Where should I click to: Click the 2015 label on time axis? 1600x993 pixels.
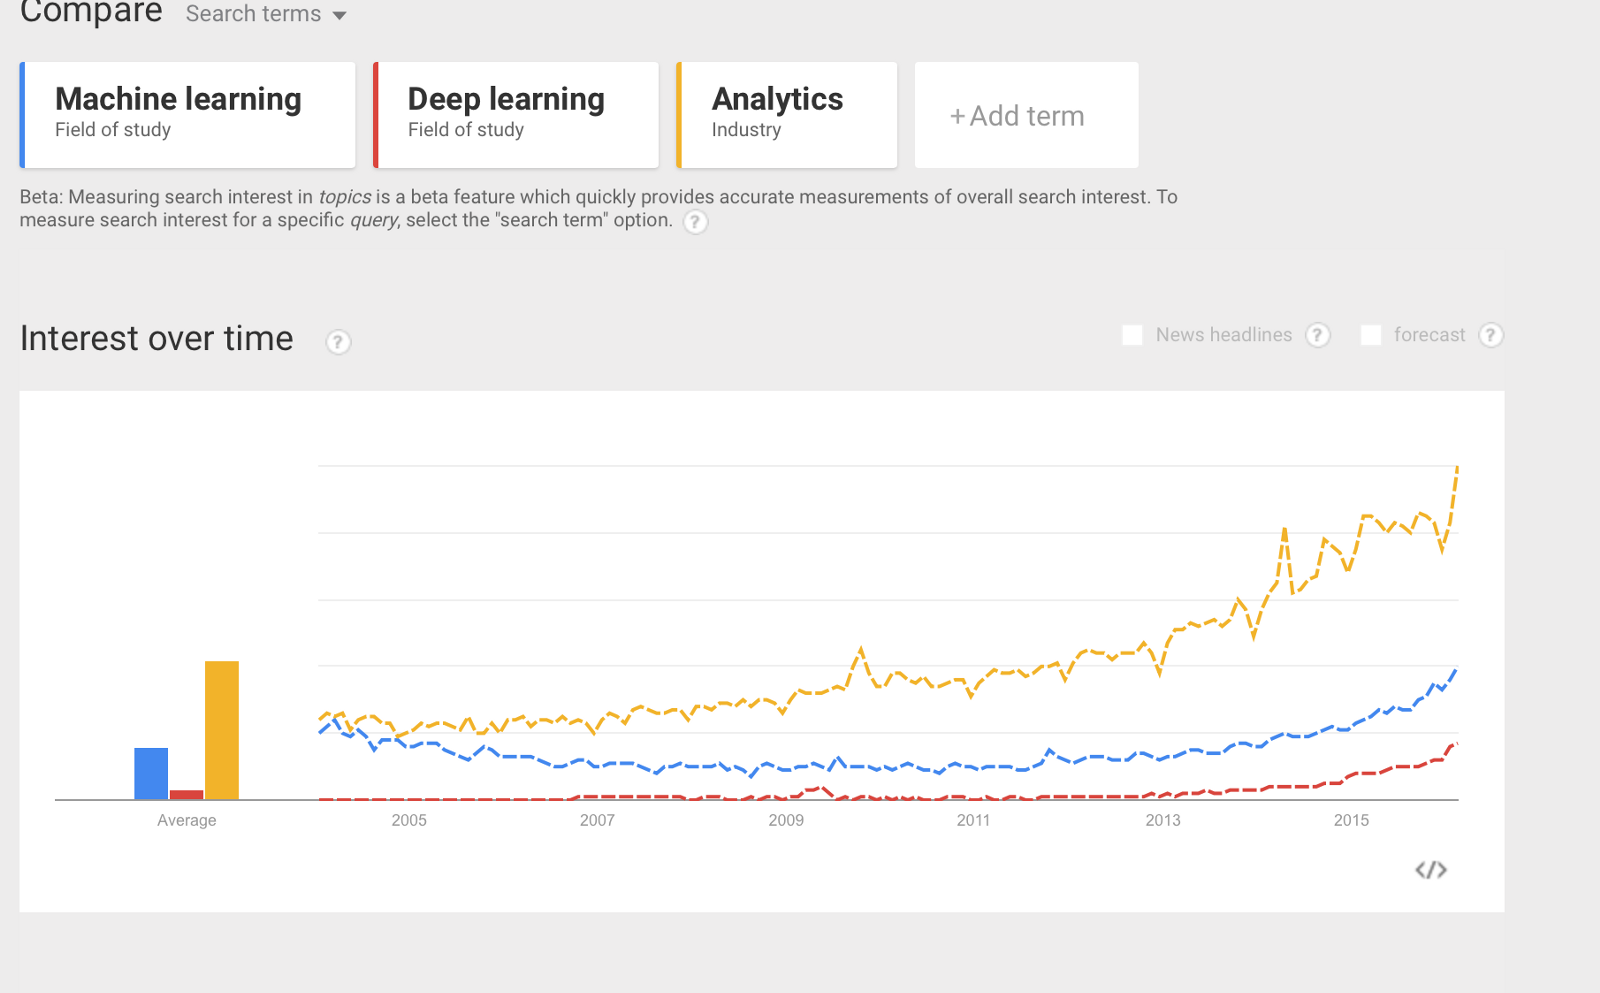pos(1351,820)
